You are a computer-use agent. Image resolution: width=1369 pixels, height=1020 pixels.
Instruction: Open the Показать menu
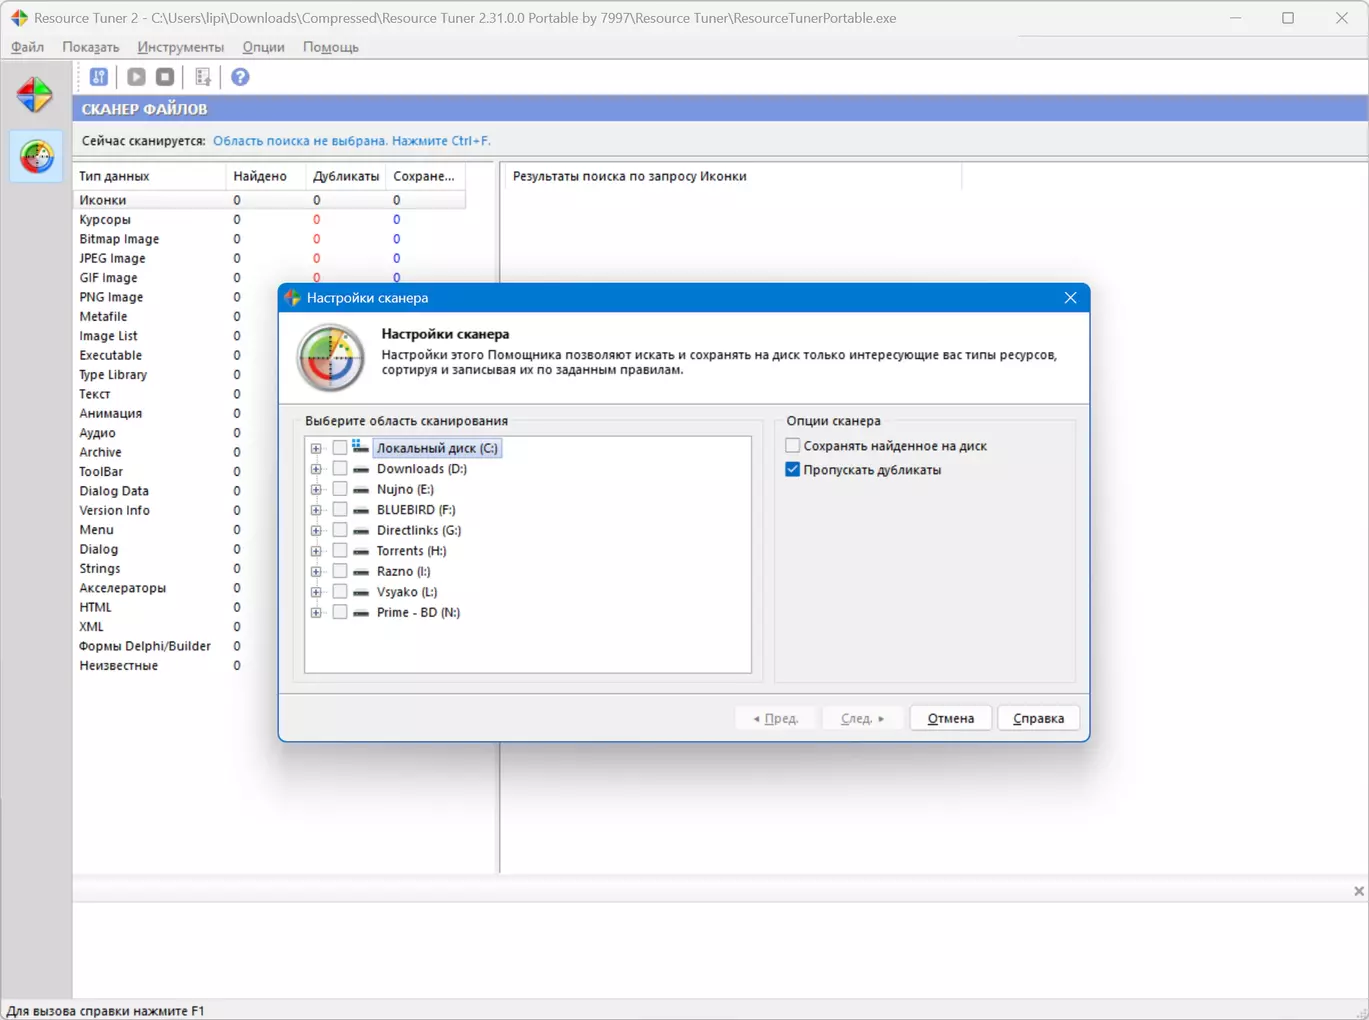coord(90,47)
